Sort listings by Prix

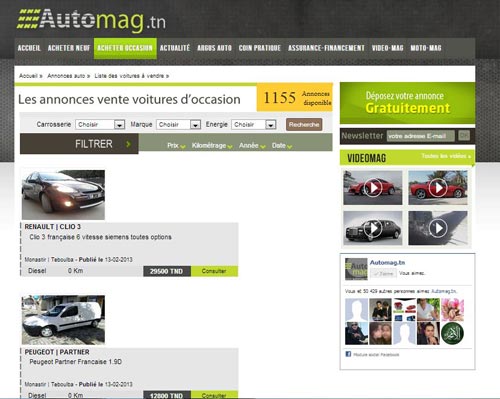point(176,146)
